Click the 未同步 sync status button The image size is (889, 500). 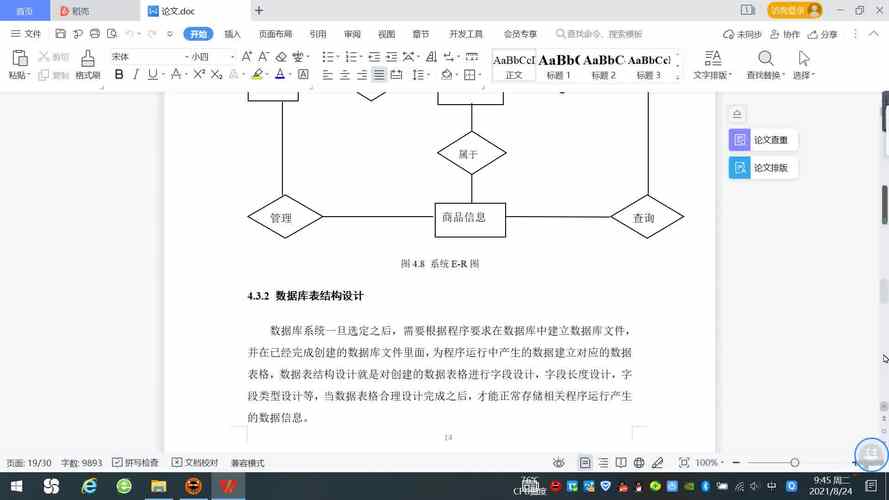tap(742, 35)
